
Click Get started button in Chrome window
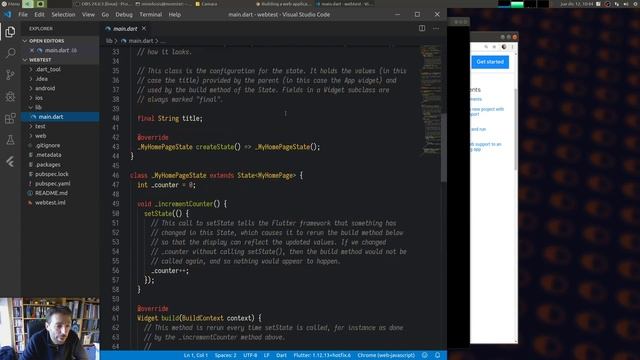490,62
